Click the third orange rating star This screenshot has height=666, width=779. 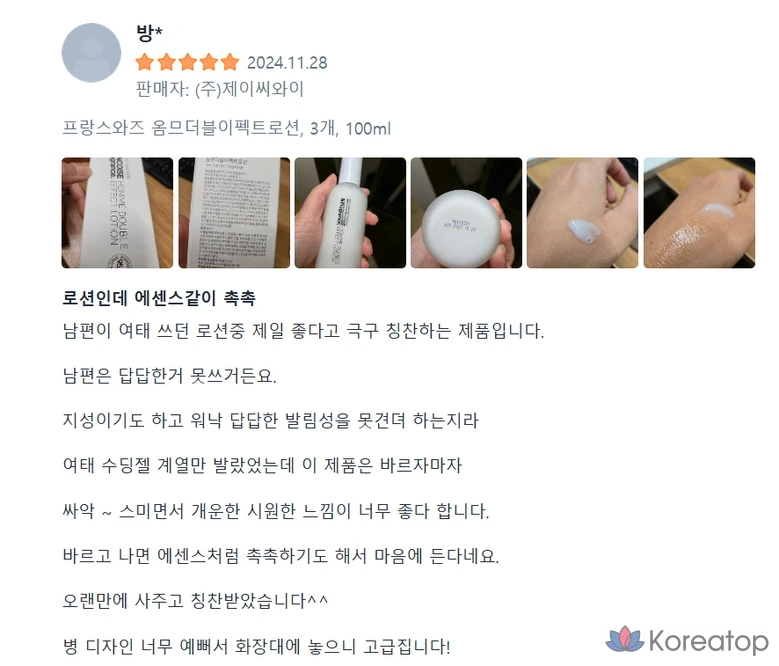(x=187, y=63)
